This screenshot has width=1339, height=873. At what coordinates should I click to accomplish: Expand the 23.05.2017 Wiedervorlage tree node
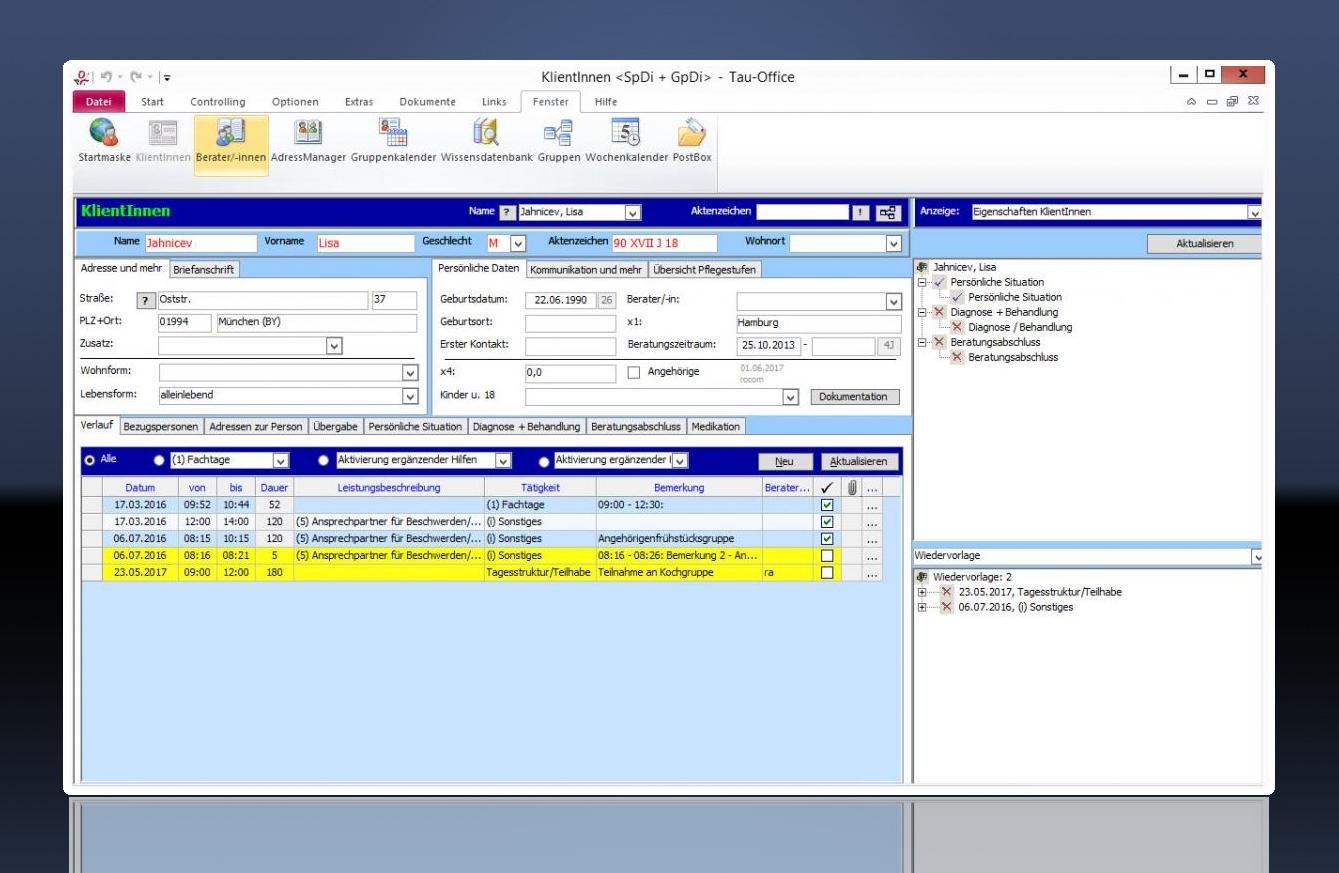(x=922, y=592)
